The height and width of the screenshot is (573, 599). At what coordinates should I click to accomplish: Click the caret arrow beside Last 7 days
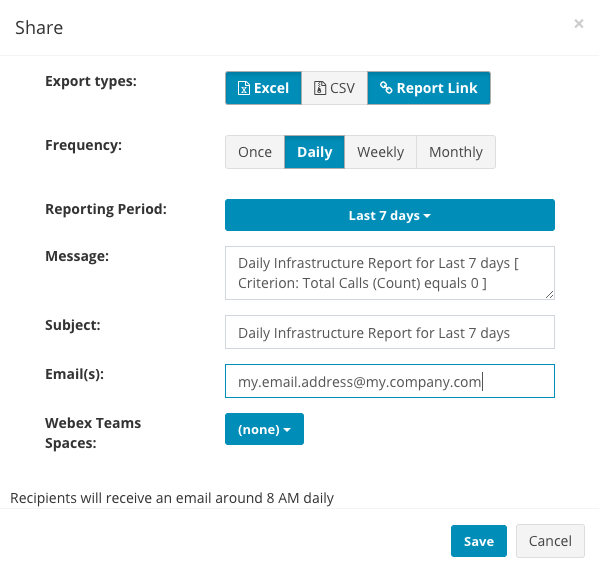click(x=427, y=216)
